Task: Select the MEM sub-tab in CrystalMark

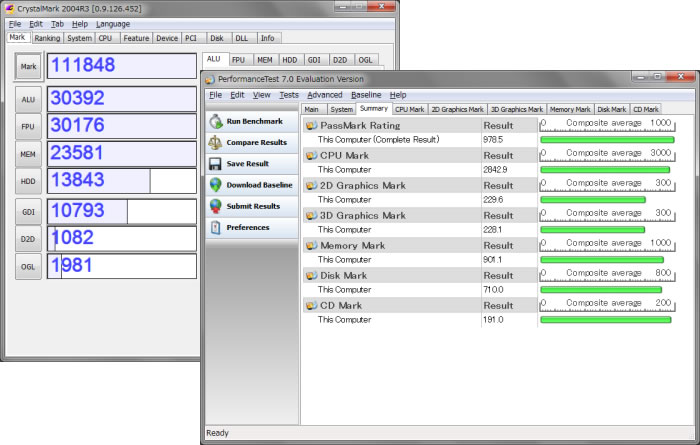Action: 265,60
